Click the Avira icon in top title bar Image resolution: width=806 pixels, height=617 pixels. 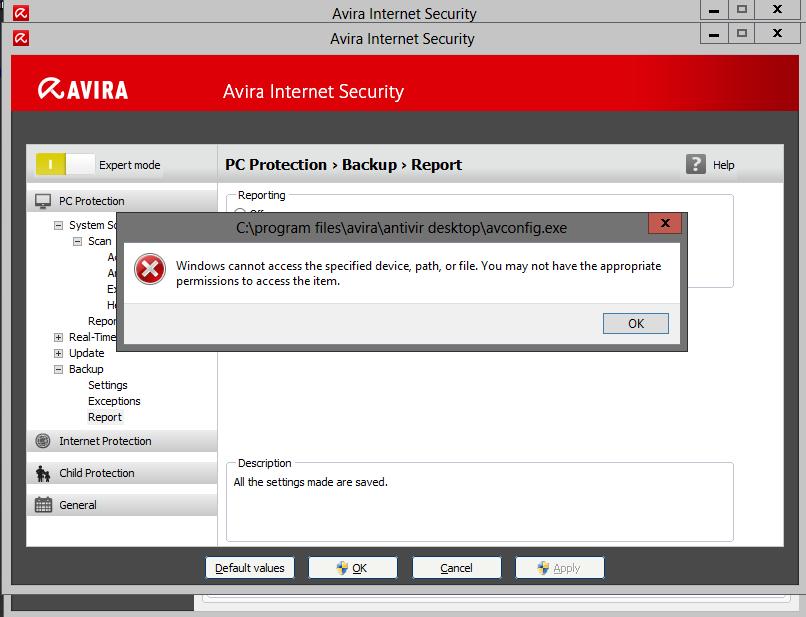point(21,13)
